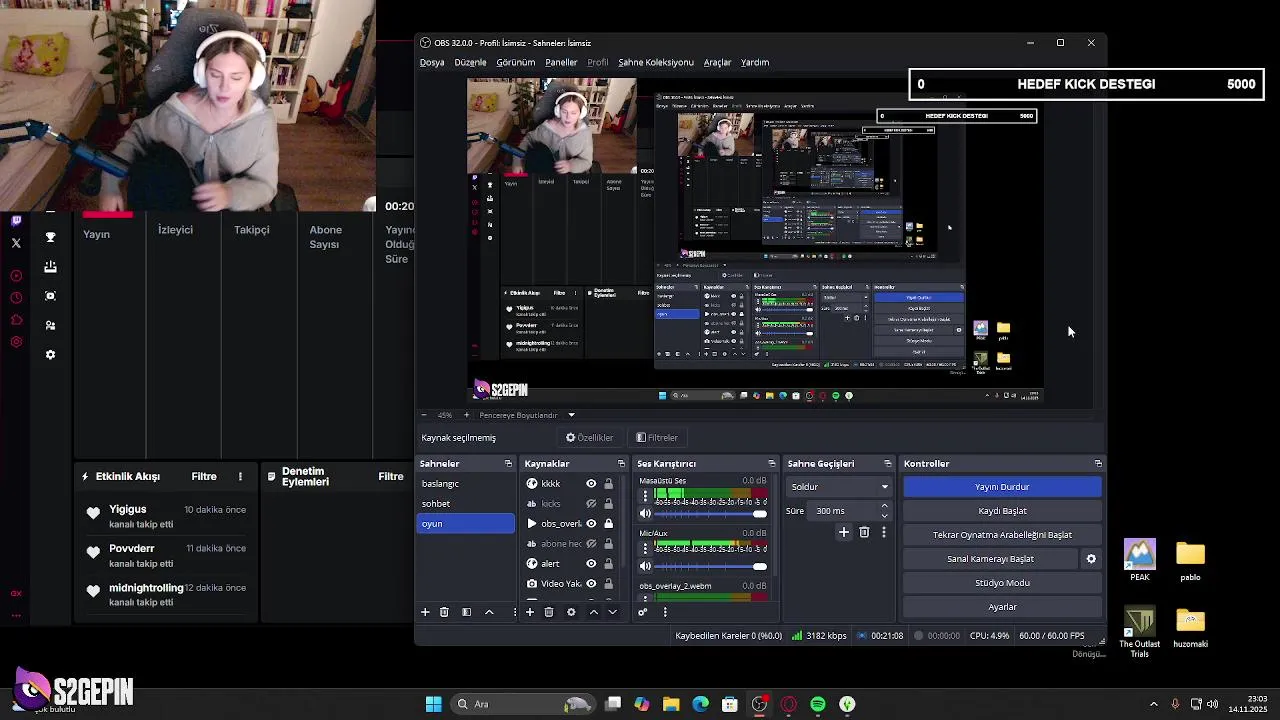Unlock the obs_overlay source

(x=608, y=524)
